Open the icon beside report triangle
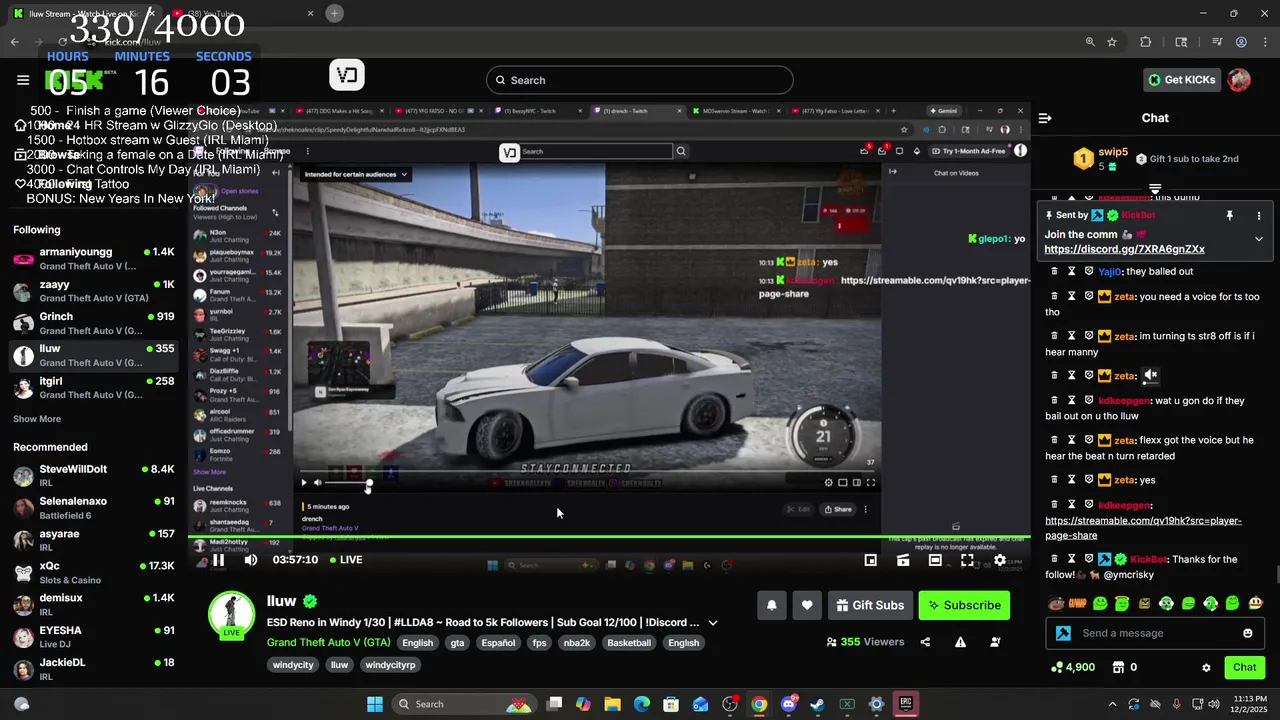1280x720 pixels. tap(994, 642)
